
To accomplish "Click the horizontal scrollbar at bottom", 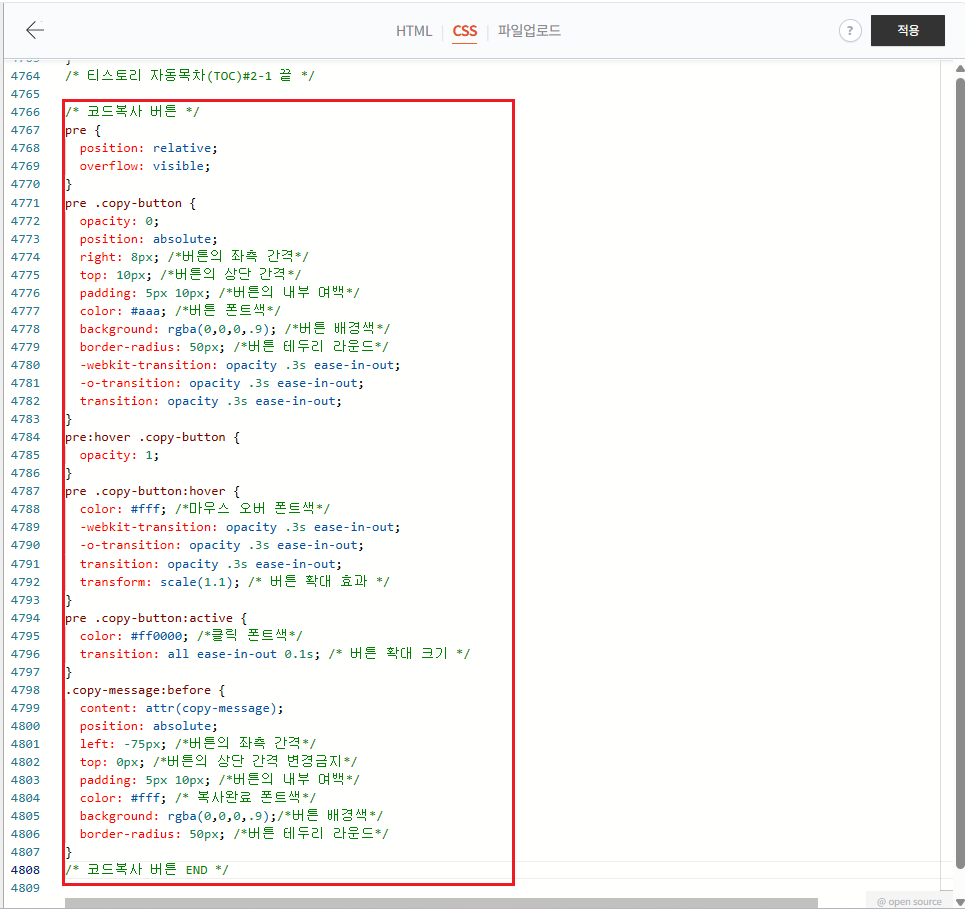I will pyautogui.click(x=441, y=903).
